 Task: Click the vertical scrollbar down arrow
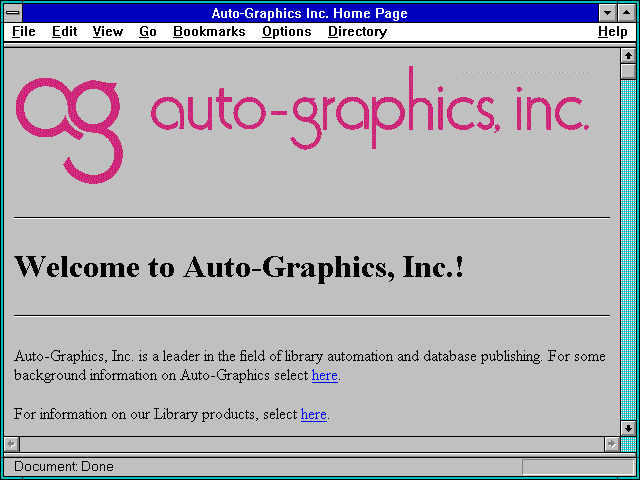pos(628,428)
